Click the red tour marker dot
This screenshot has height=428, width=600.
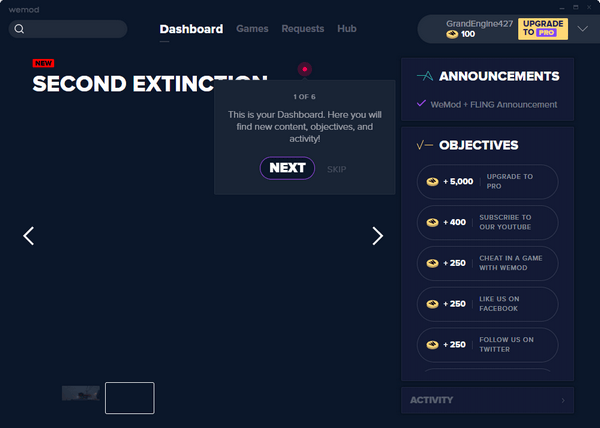point(305,69)
